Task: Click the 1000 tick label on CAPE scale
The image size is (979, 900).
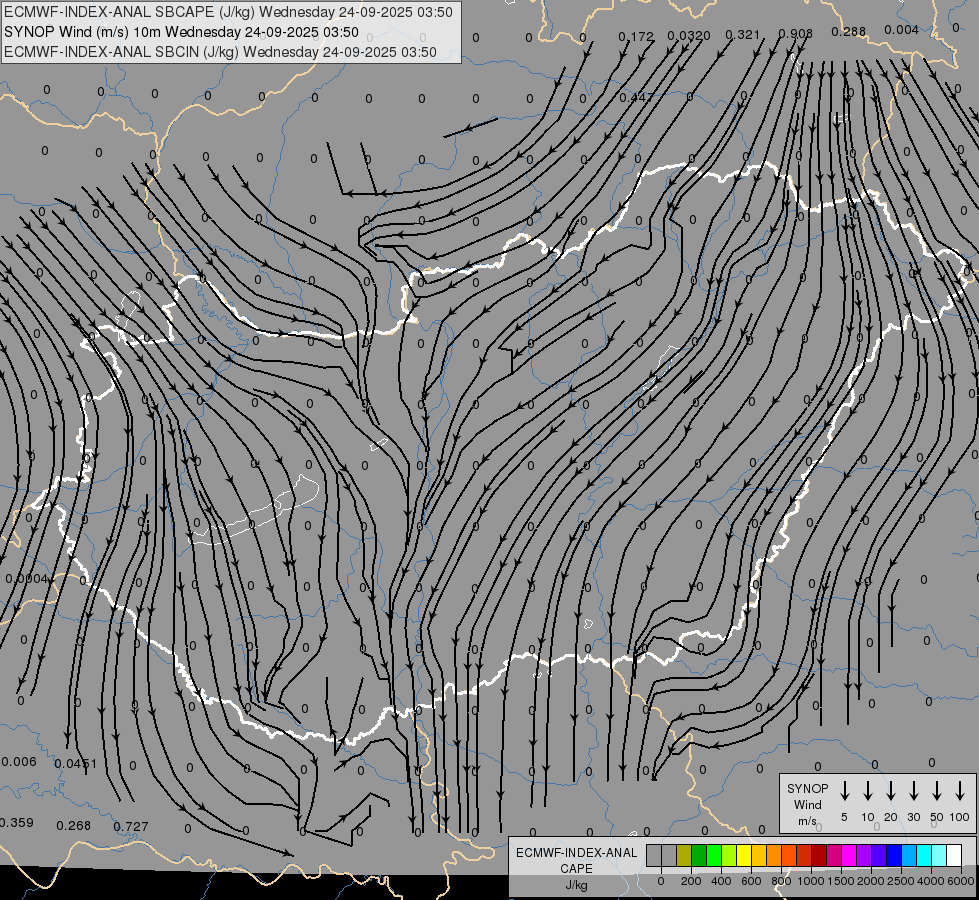Action: coord(811,881)
